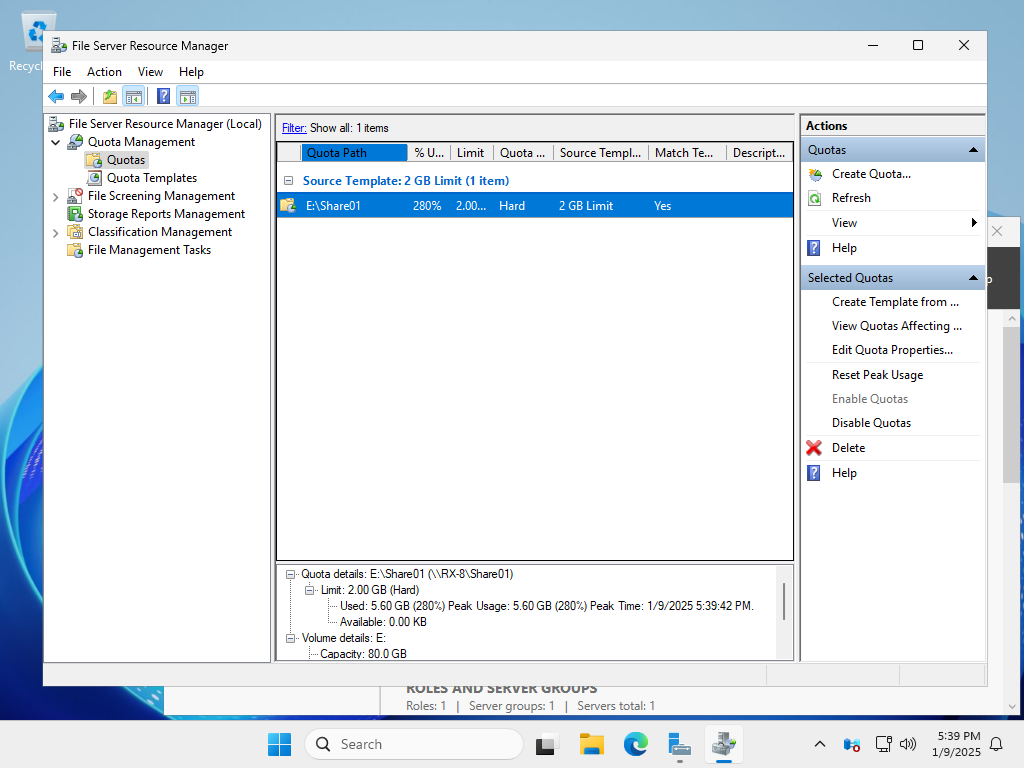The width and height of the screenshot is (1024, 768).
Task: Collapse the Limit: 2.00 GB (Hard) node
Action: [x=310, y=590]
